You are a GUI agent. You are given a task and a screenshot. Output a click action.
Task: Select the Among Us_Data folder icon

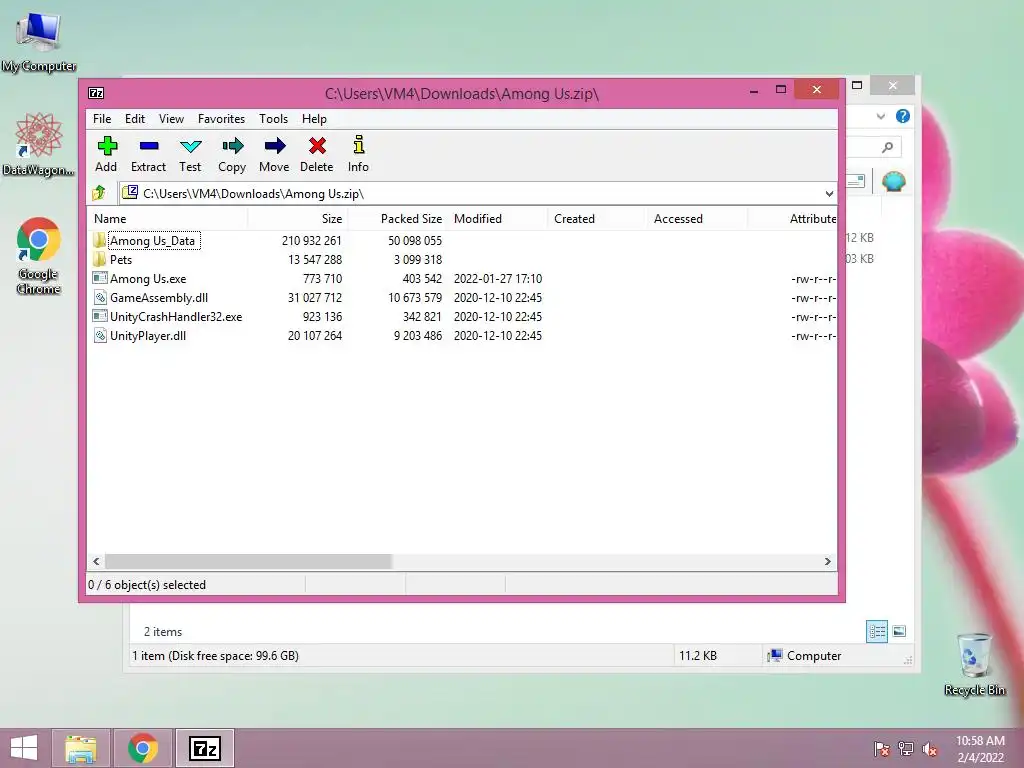[99, 240]
